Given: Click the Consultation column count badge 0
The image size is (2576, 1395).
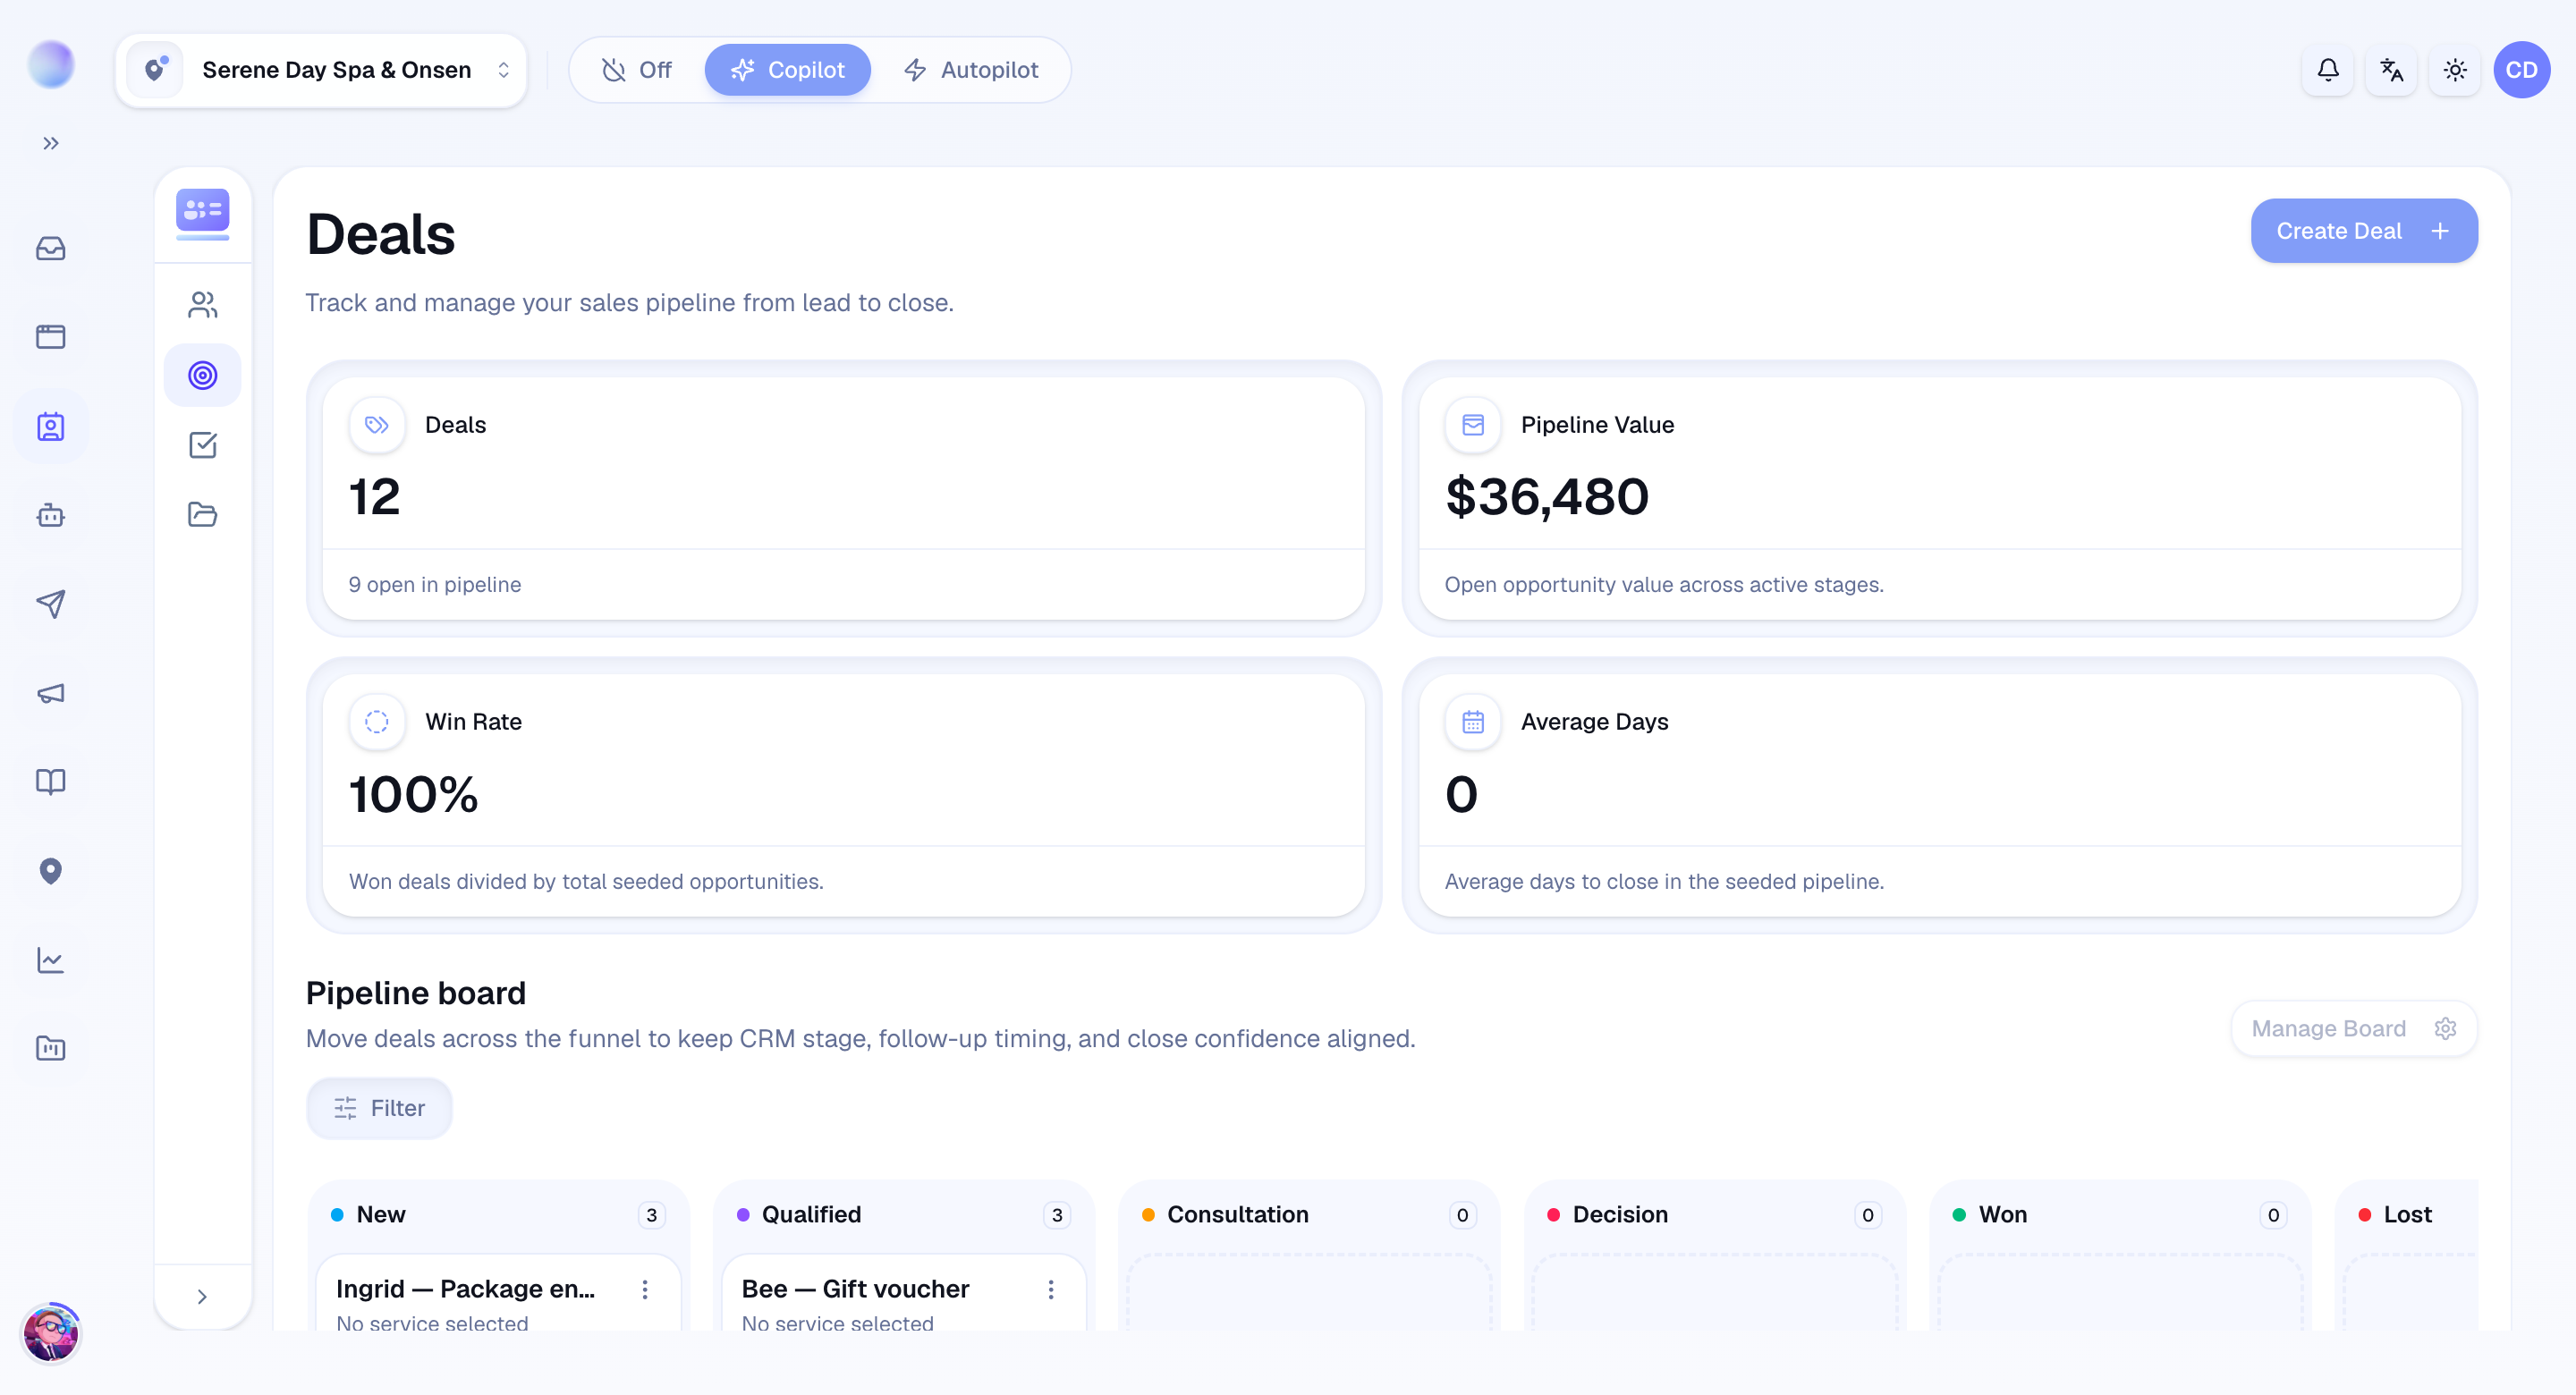Looking at the screenshot, I should [x=1462, y=1215].
